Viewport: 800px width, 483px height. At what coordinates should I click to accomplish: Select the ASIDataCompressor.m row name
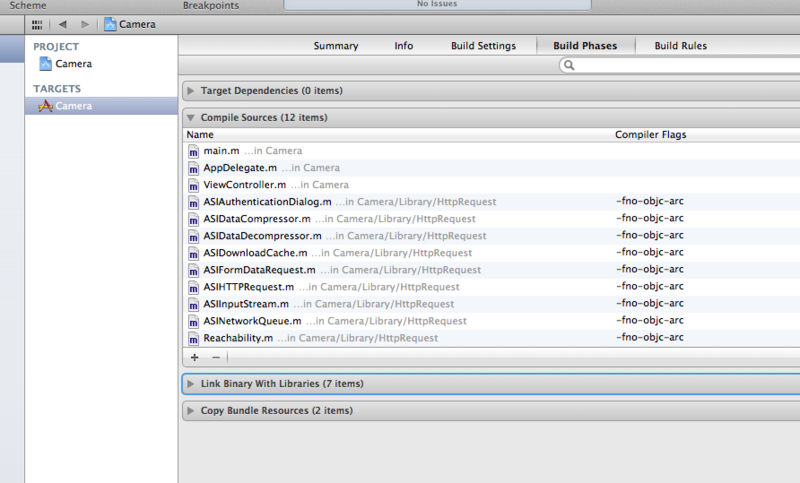[257, 219]
